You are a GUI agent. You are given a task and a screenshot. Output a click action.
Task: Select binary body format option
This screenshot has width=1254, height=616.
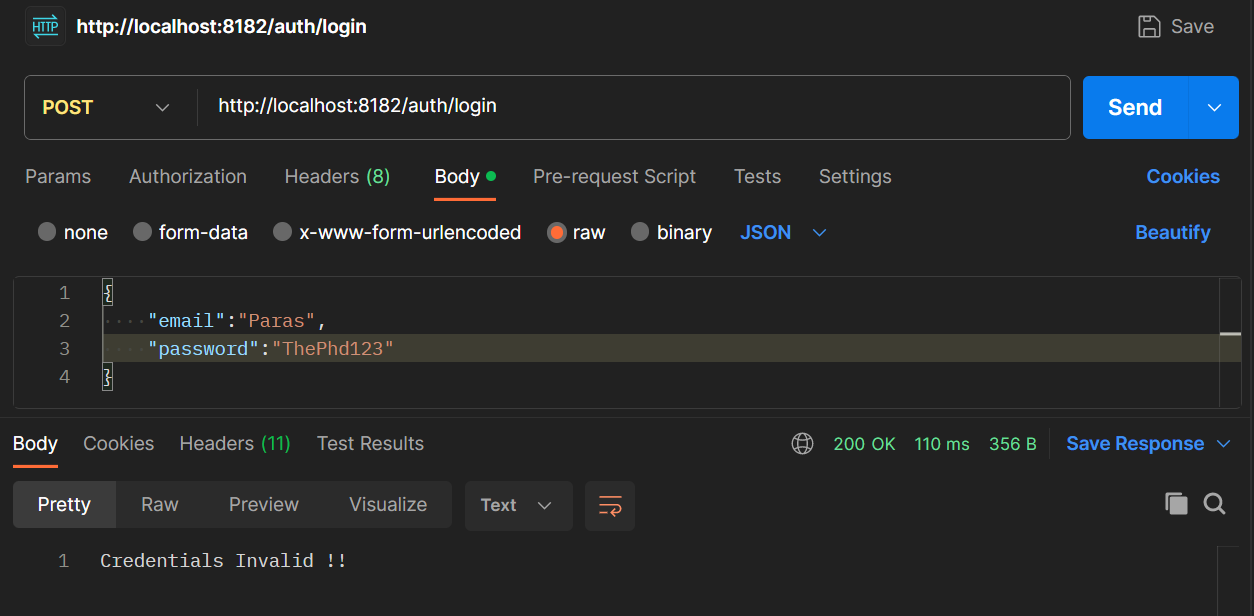(640, 232)
